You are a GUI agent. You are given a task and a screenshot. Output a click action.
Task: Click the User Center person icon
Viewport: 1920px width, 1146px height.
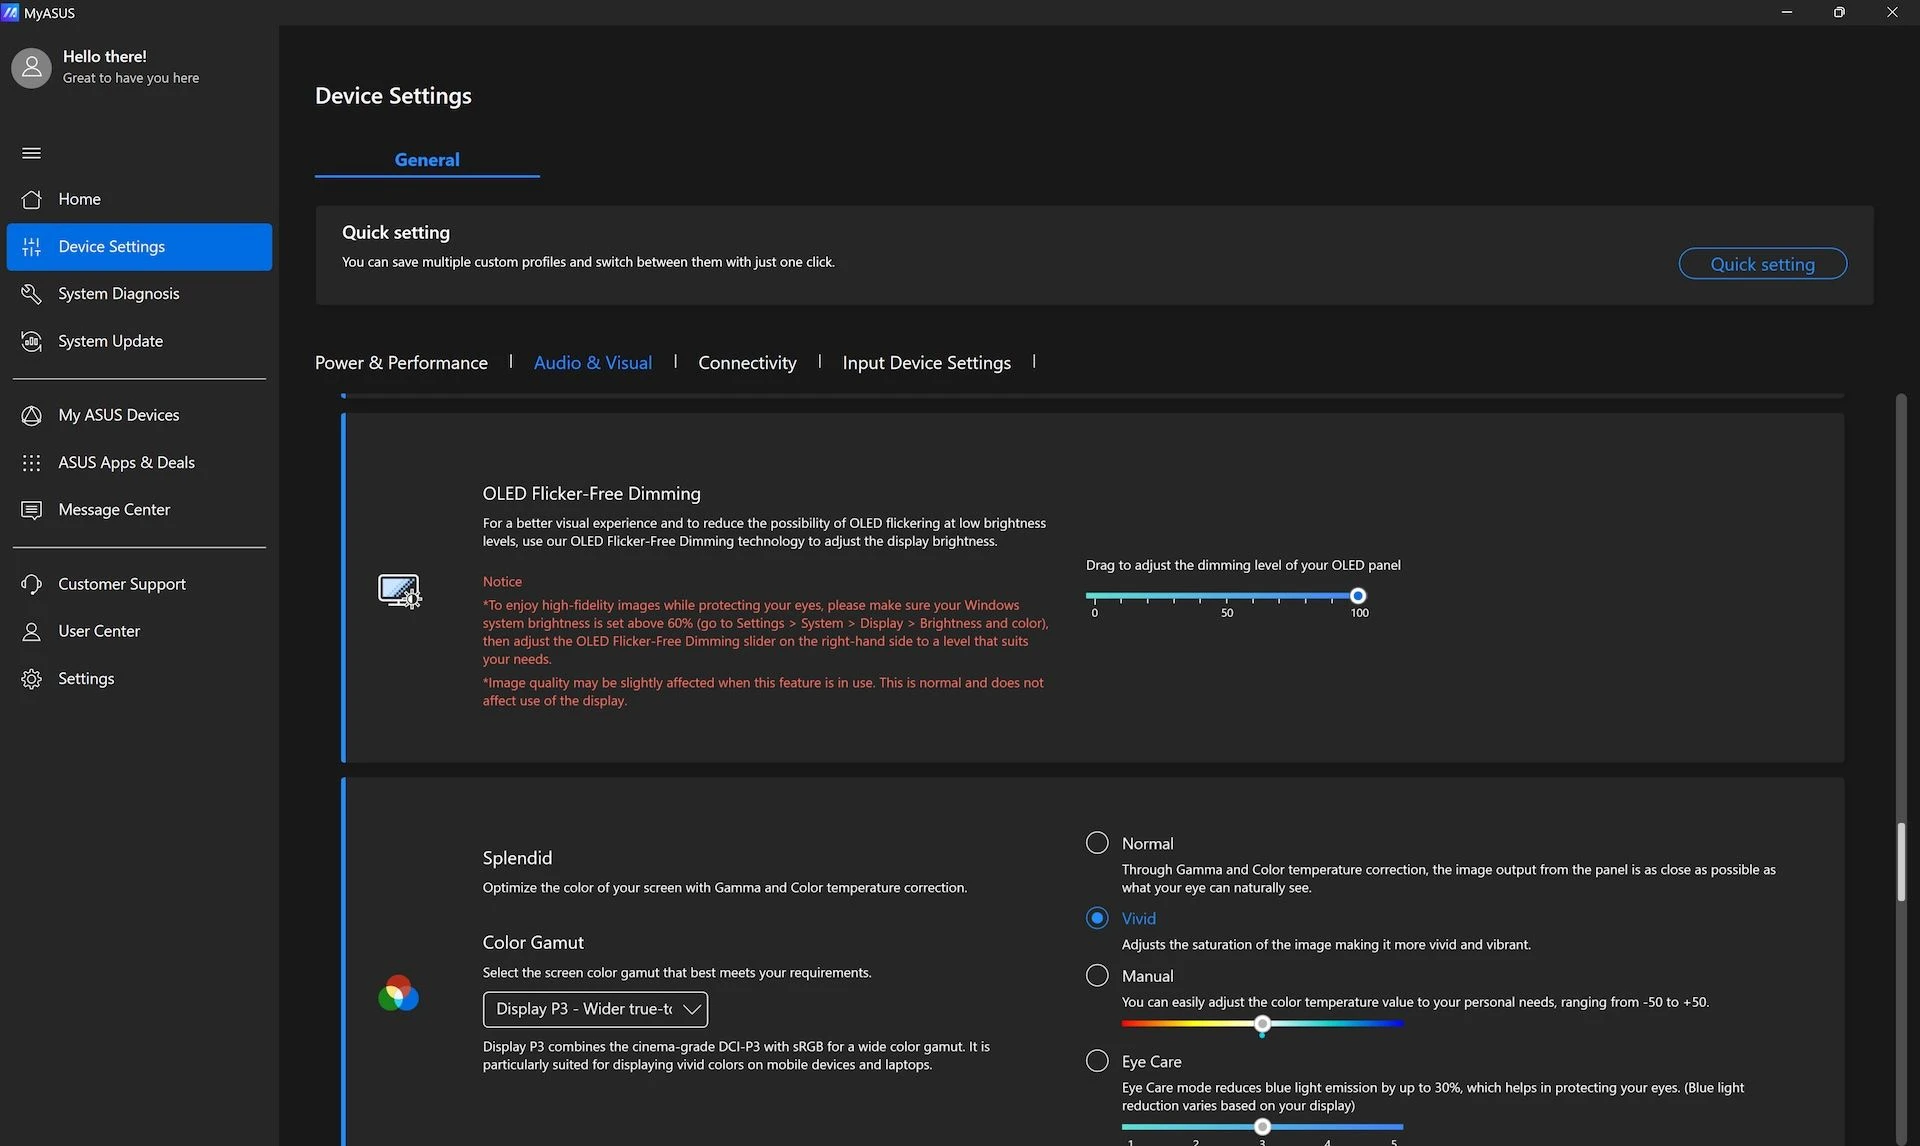pyautogui.click(x=31, y=631)
